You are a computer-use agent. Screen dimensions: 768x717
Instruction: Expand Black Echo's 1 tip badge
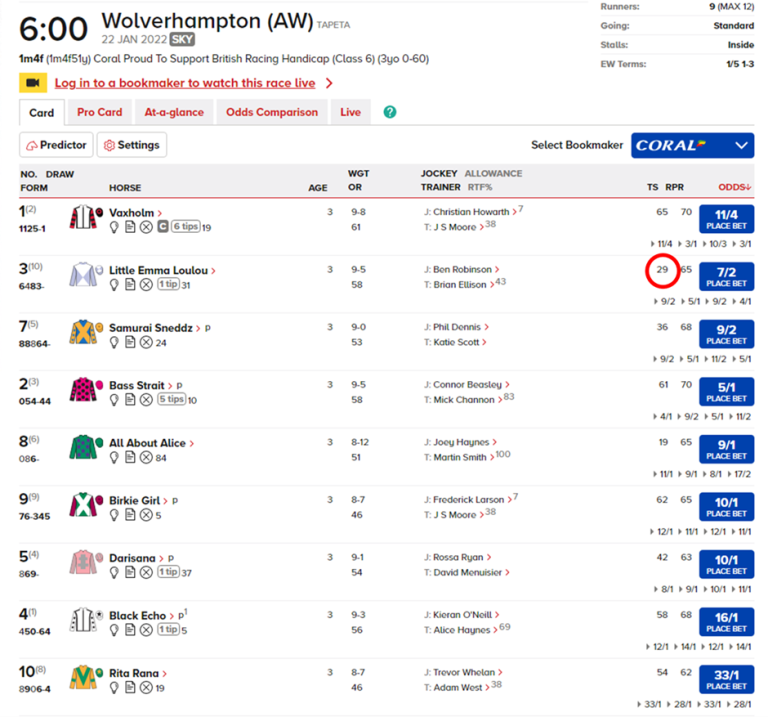168,629
